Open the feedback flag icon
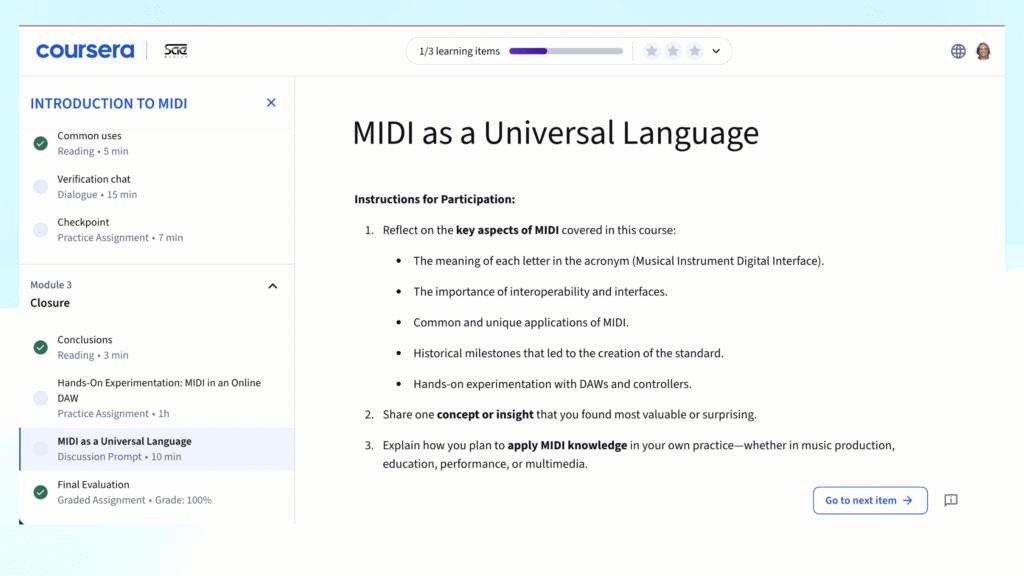 click(951, 500)
